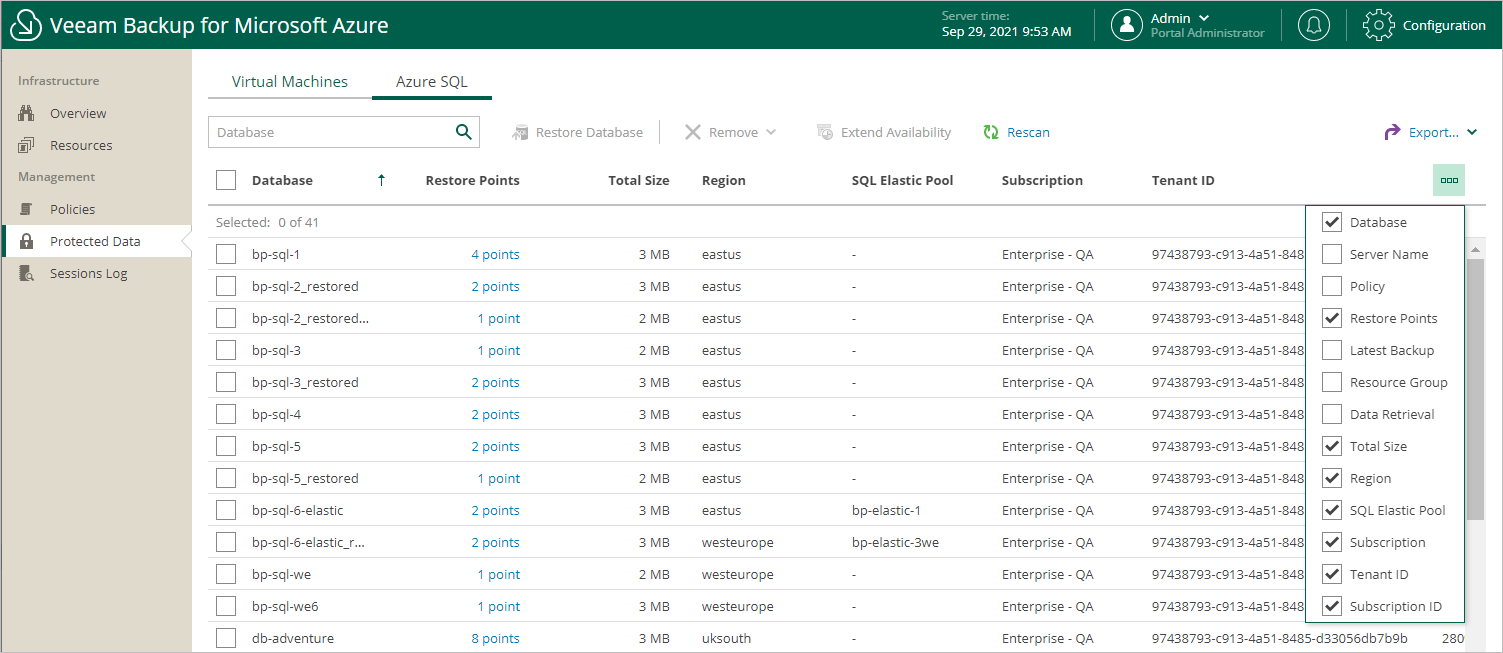Toggle the column chooser icon
1503x653 pixels.
[1449, 180]
